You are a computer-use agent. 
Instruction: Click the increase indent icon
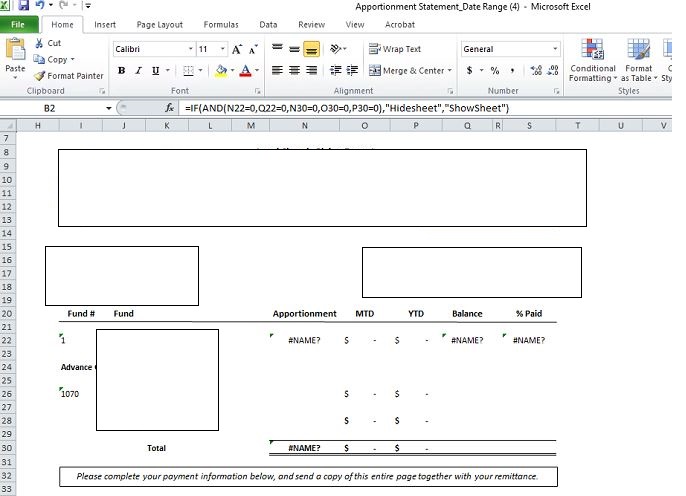(352, 70)
